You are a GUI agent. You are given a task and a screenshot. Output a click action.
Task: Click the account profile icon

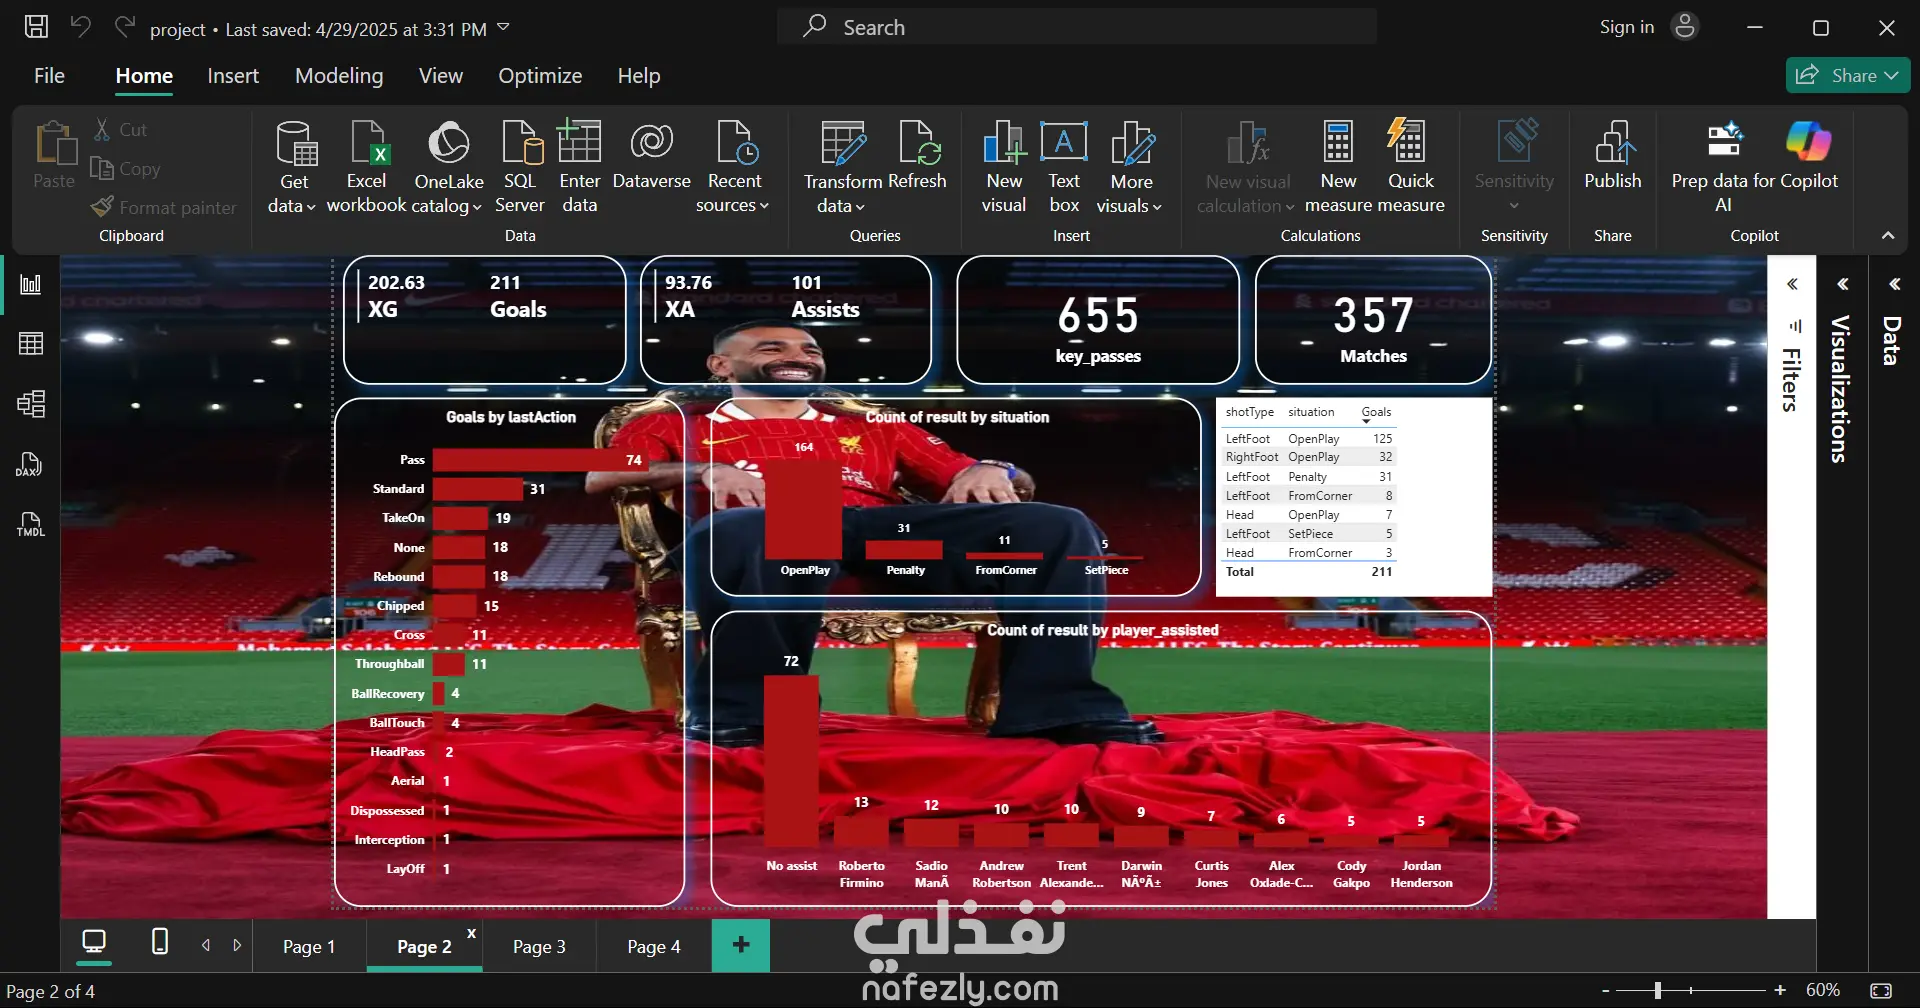click(x=1685, y=27)
